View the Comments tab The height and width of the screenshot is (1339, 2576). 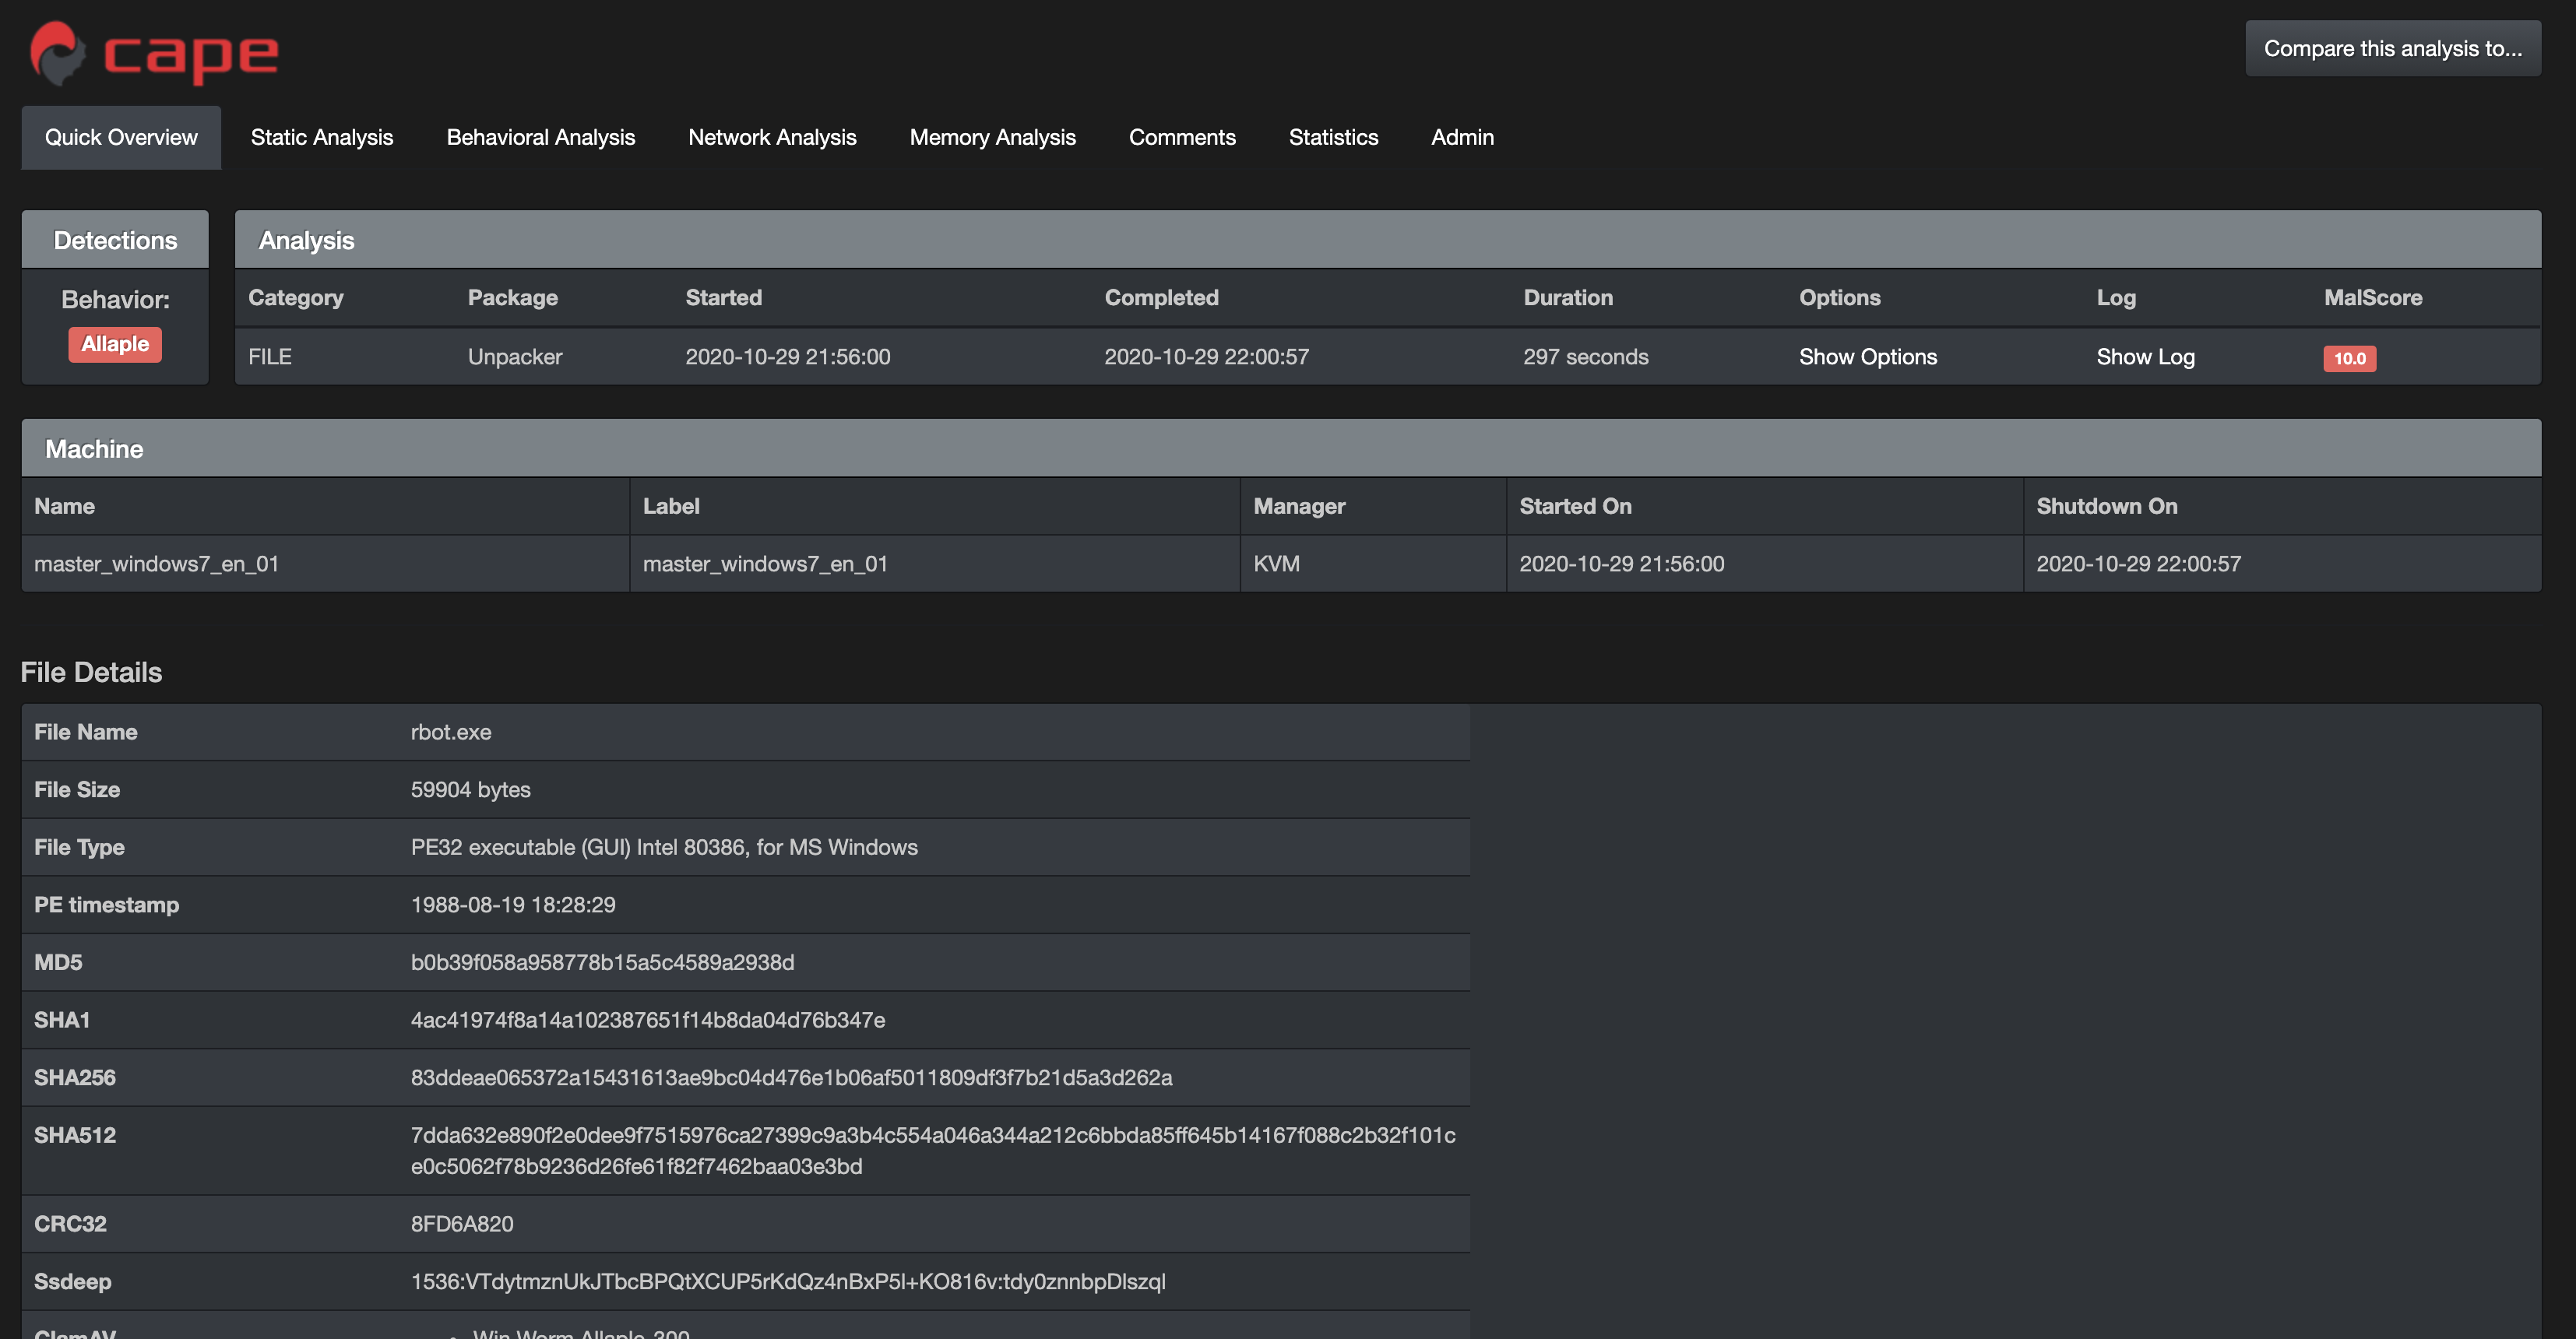pos(1182,137)
